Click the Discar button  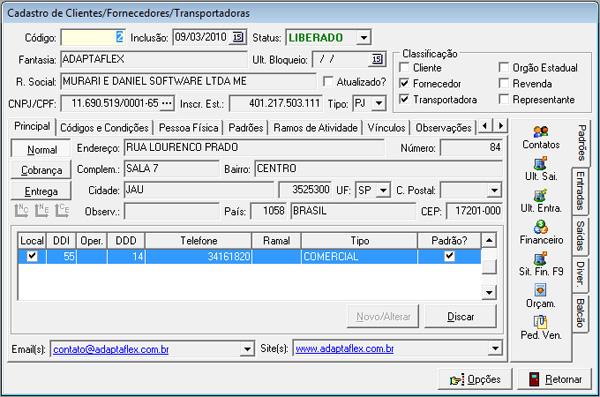pos(460,317)
